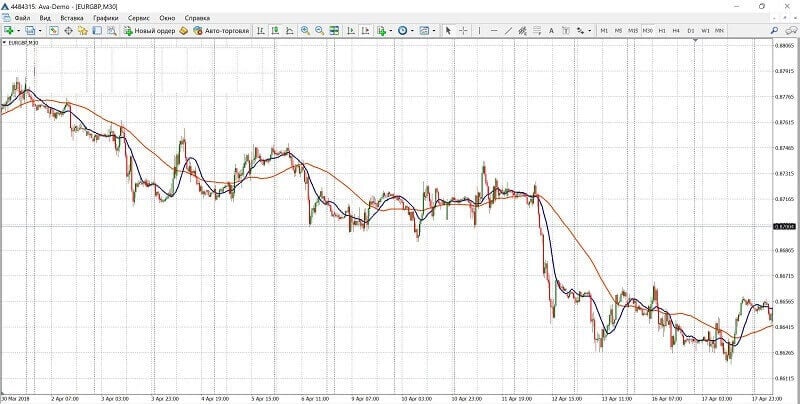
Task: Switch chart to candlesticks
Action: tap(275, 31)
